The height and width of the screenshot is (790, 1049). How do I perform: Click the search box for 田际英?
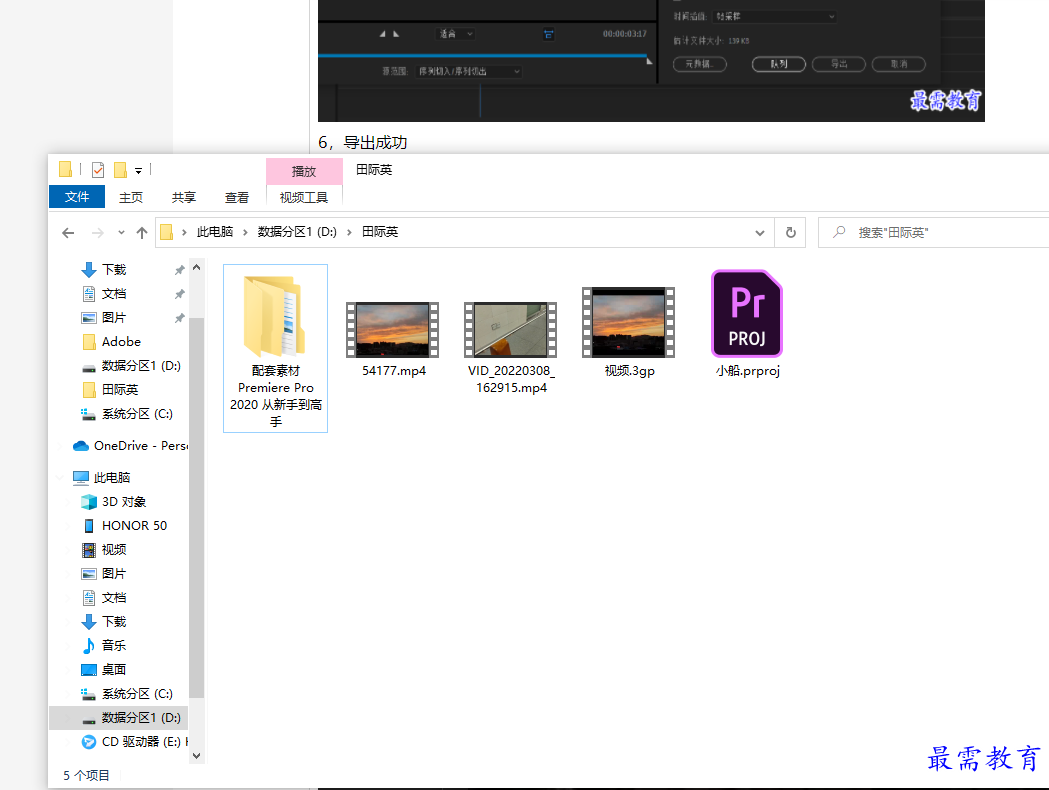(x=934, y=233)
